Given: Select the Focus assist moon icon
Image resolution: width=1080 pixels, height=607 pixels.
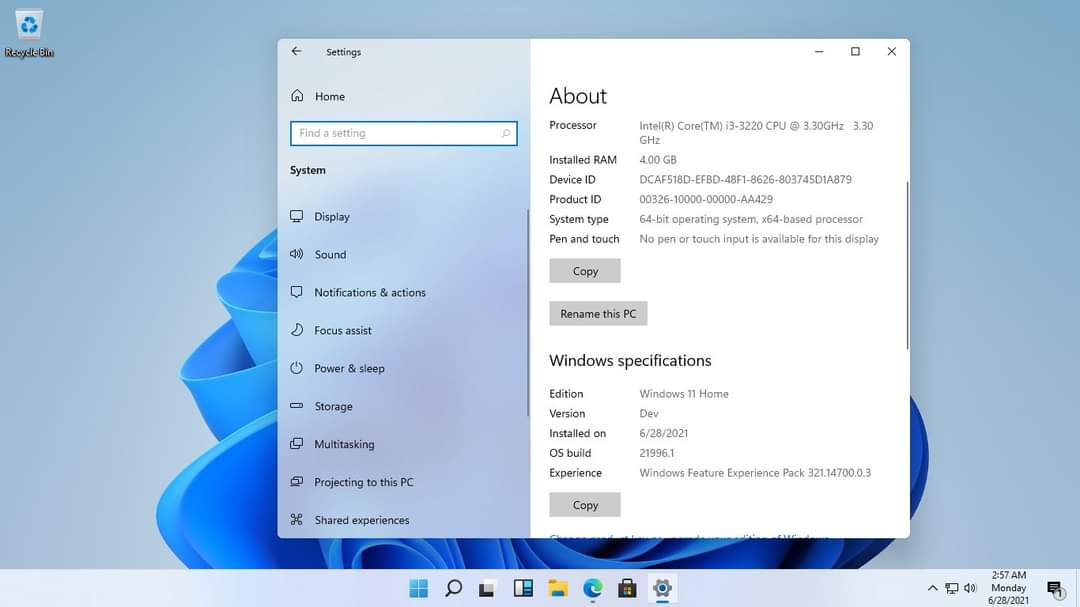Looking at the screenshot, I should [x=296, y=330].
